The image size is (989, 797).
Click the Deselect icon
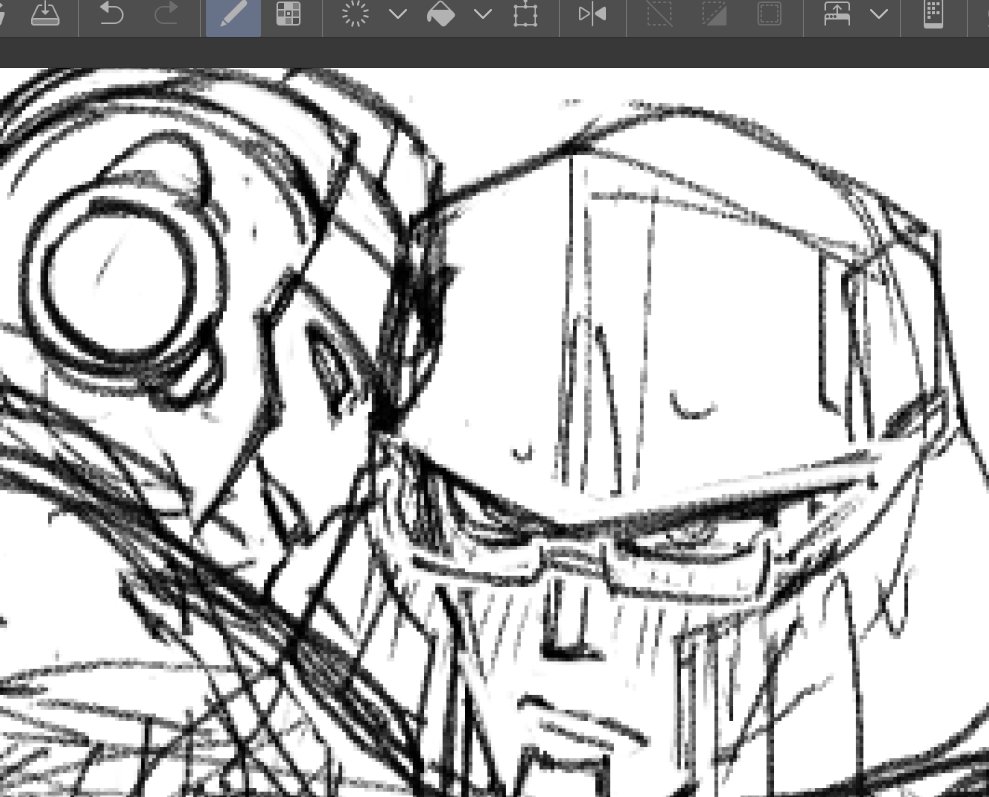coord(660,14)
